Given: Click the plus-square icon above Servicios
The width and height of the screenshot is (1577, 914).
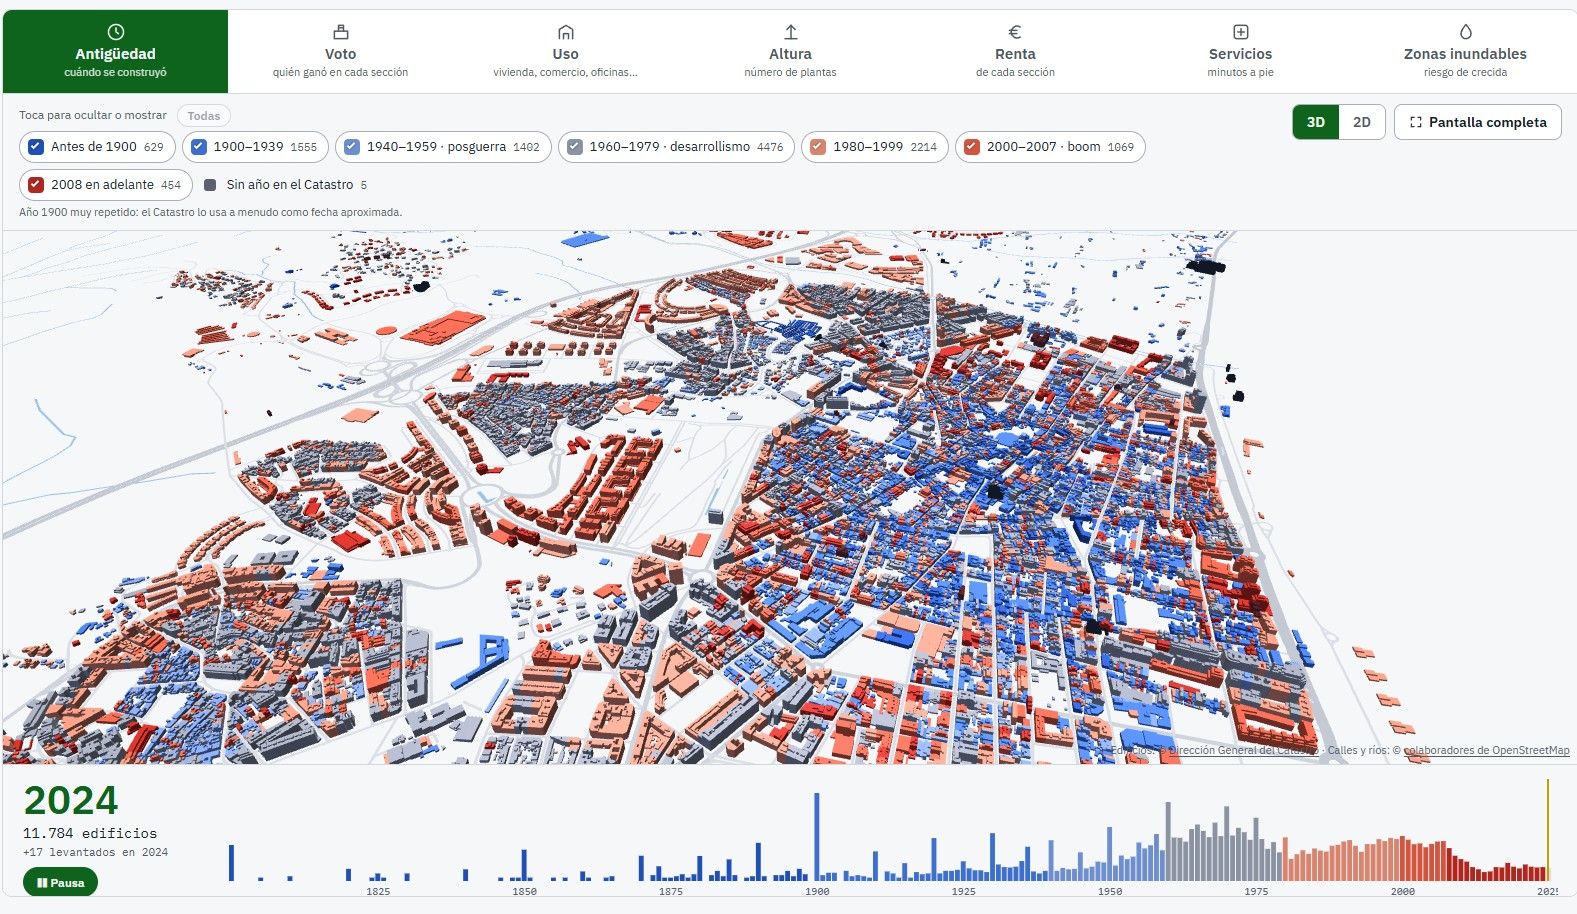Looking at the screenshot, I should pyautogui.click(x=1240, y=32).
